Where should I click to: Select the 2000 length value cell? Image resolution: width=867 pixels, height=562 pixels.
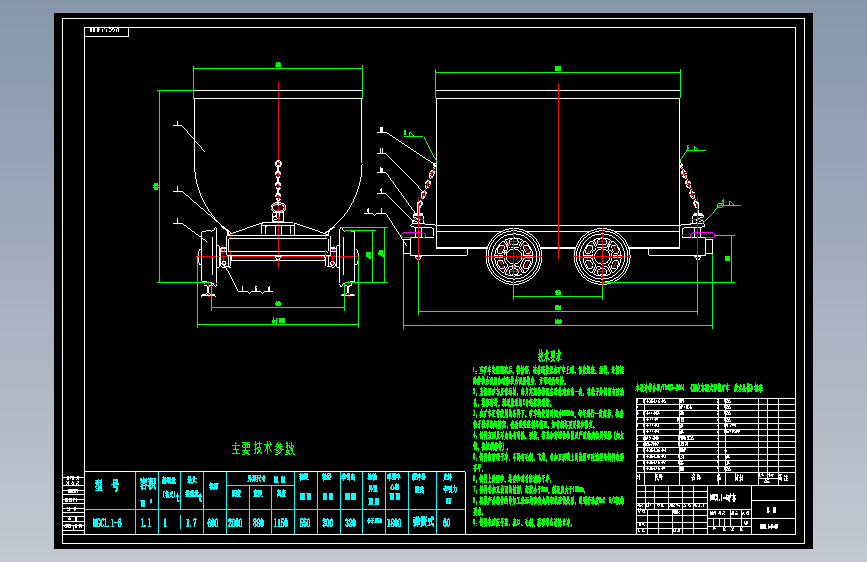[x=236, y=522]
